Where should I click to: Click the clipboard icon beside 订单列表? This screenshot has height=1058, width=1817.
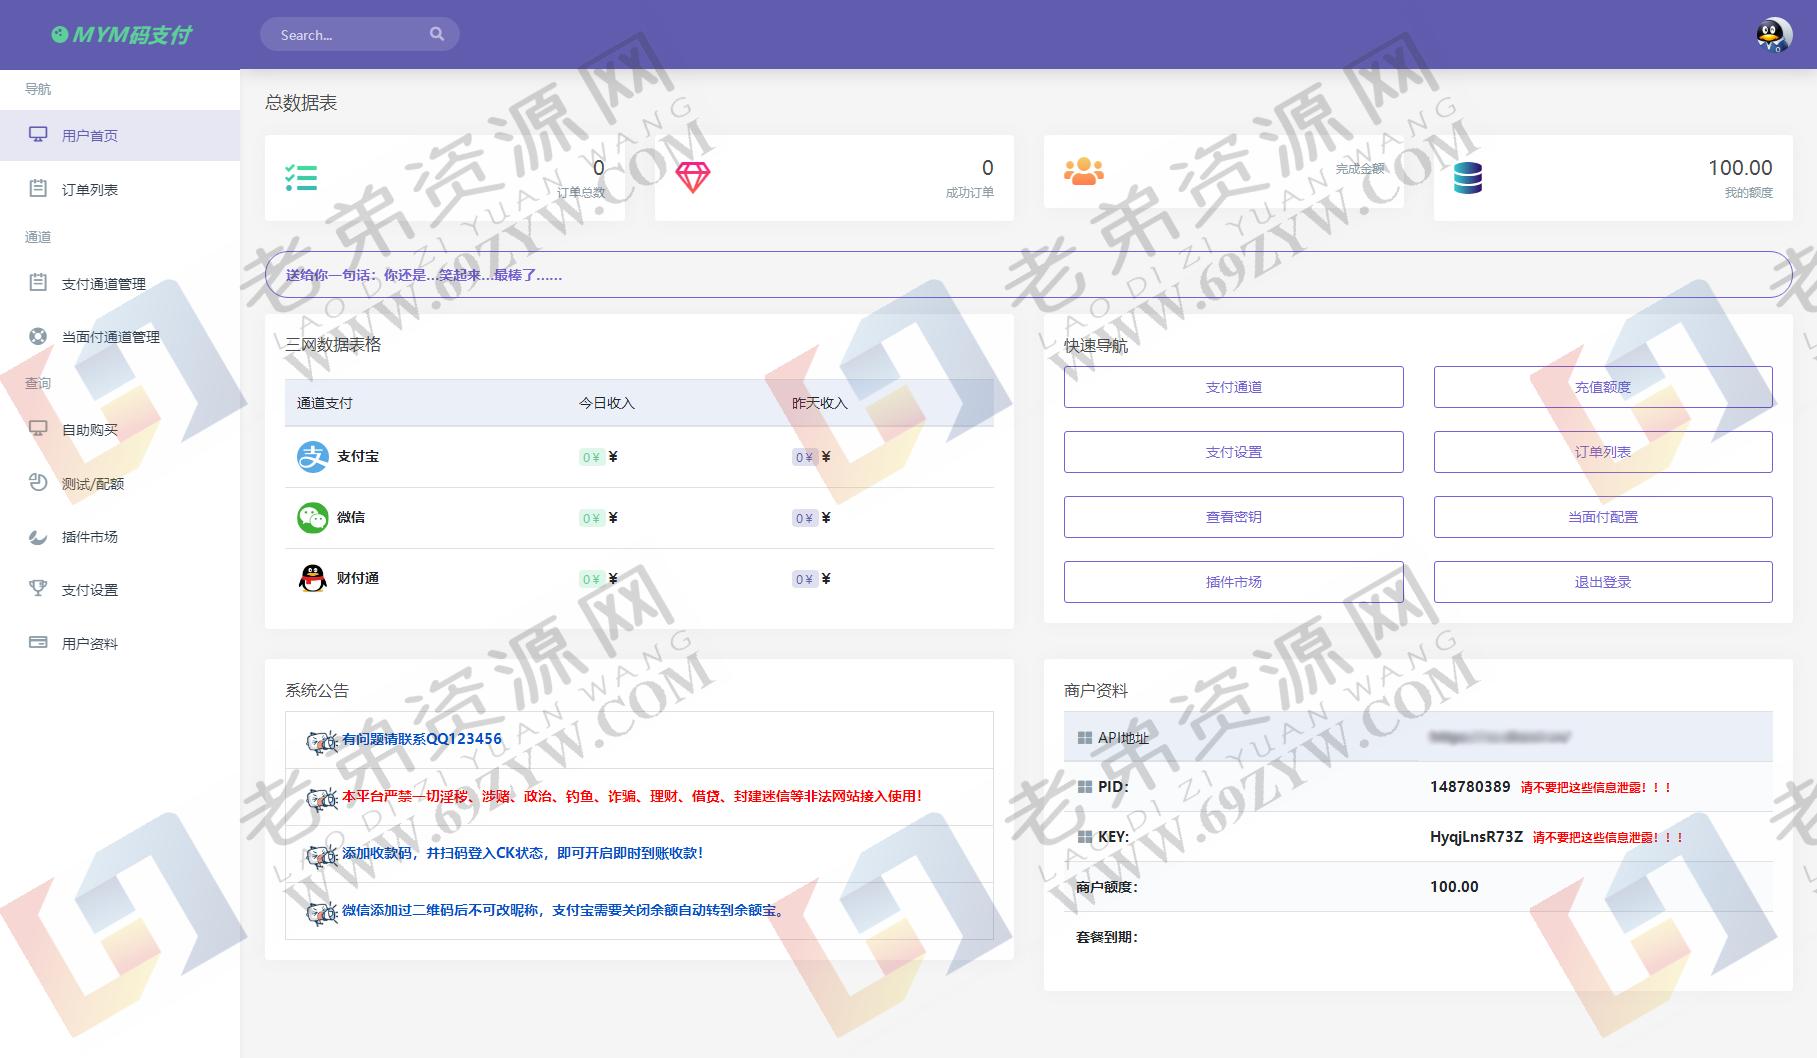[x=38, y=188]
